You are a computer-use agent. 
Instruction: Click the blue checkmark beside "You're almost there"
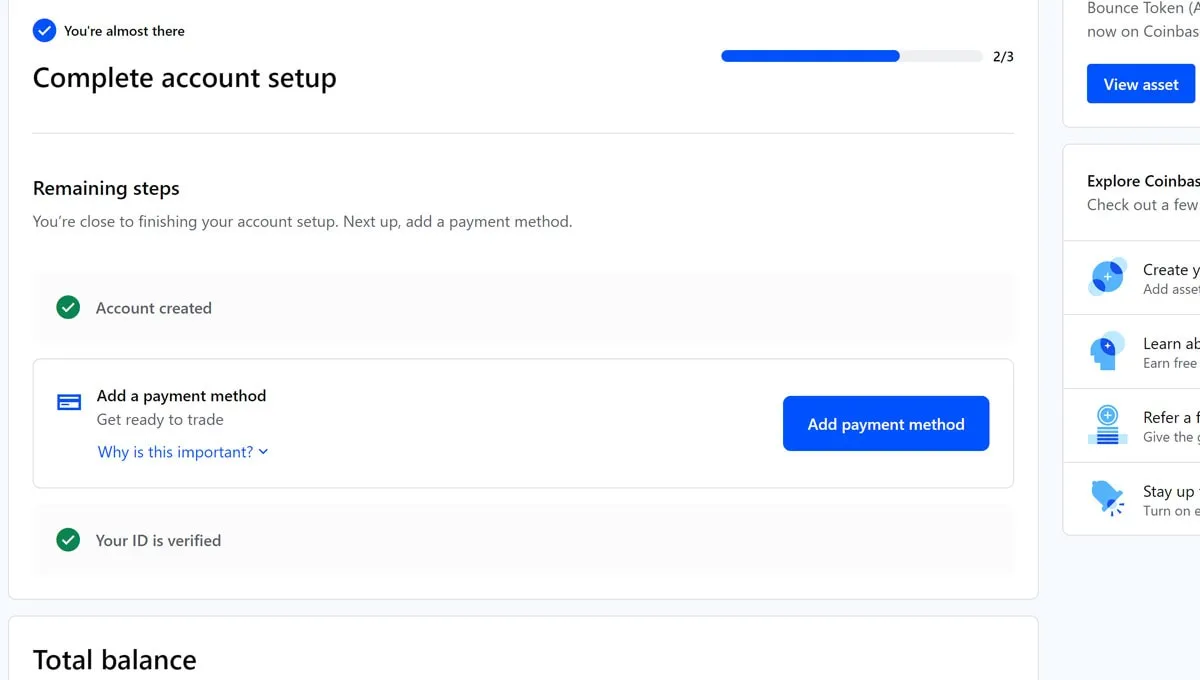pos(44,30)
